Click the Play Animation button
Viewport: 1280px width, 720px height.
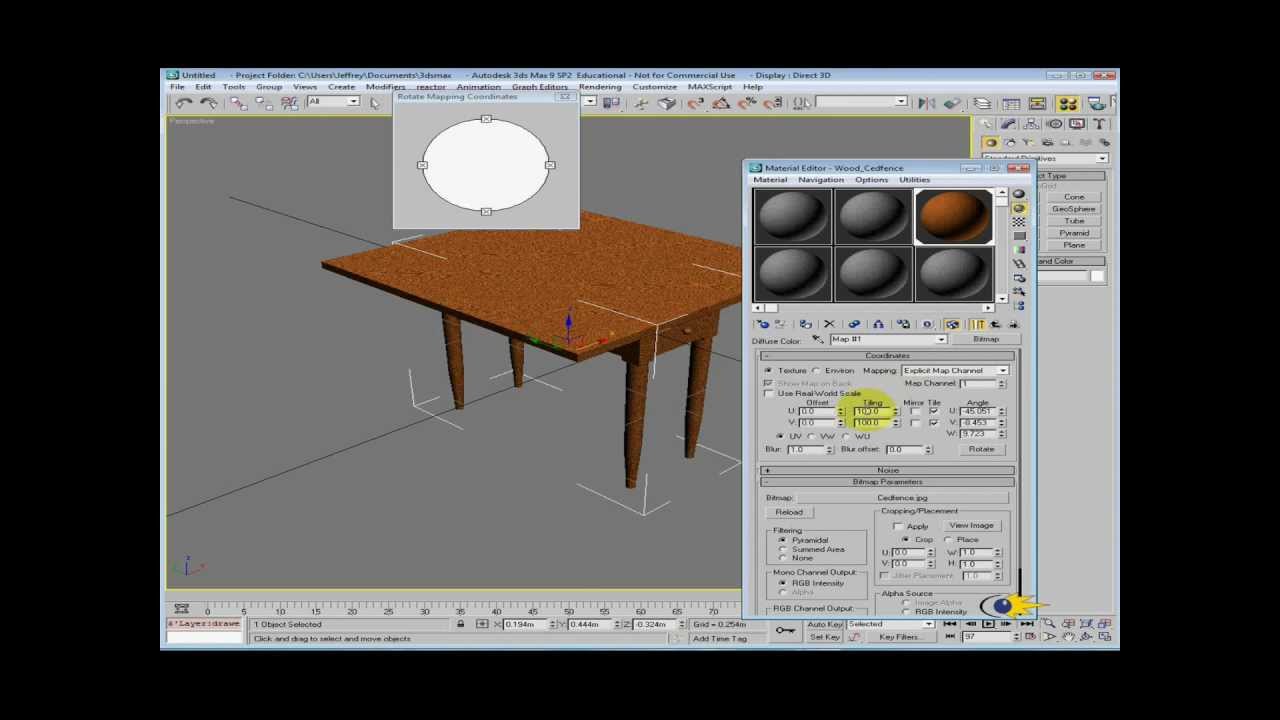[x=988, y=624]
